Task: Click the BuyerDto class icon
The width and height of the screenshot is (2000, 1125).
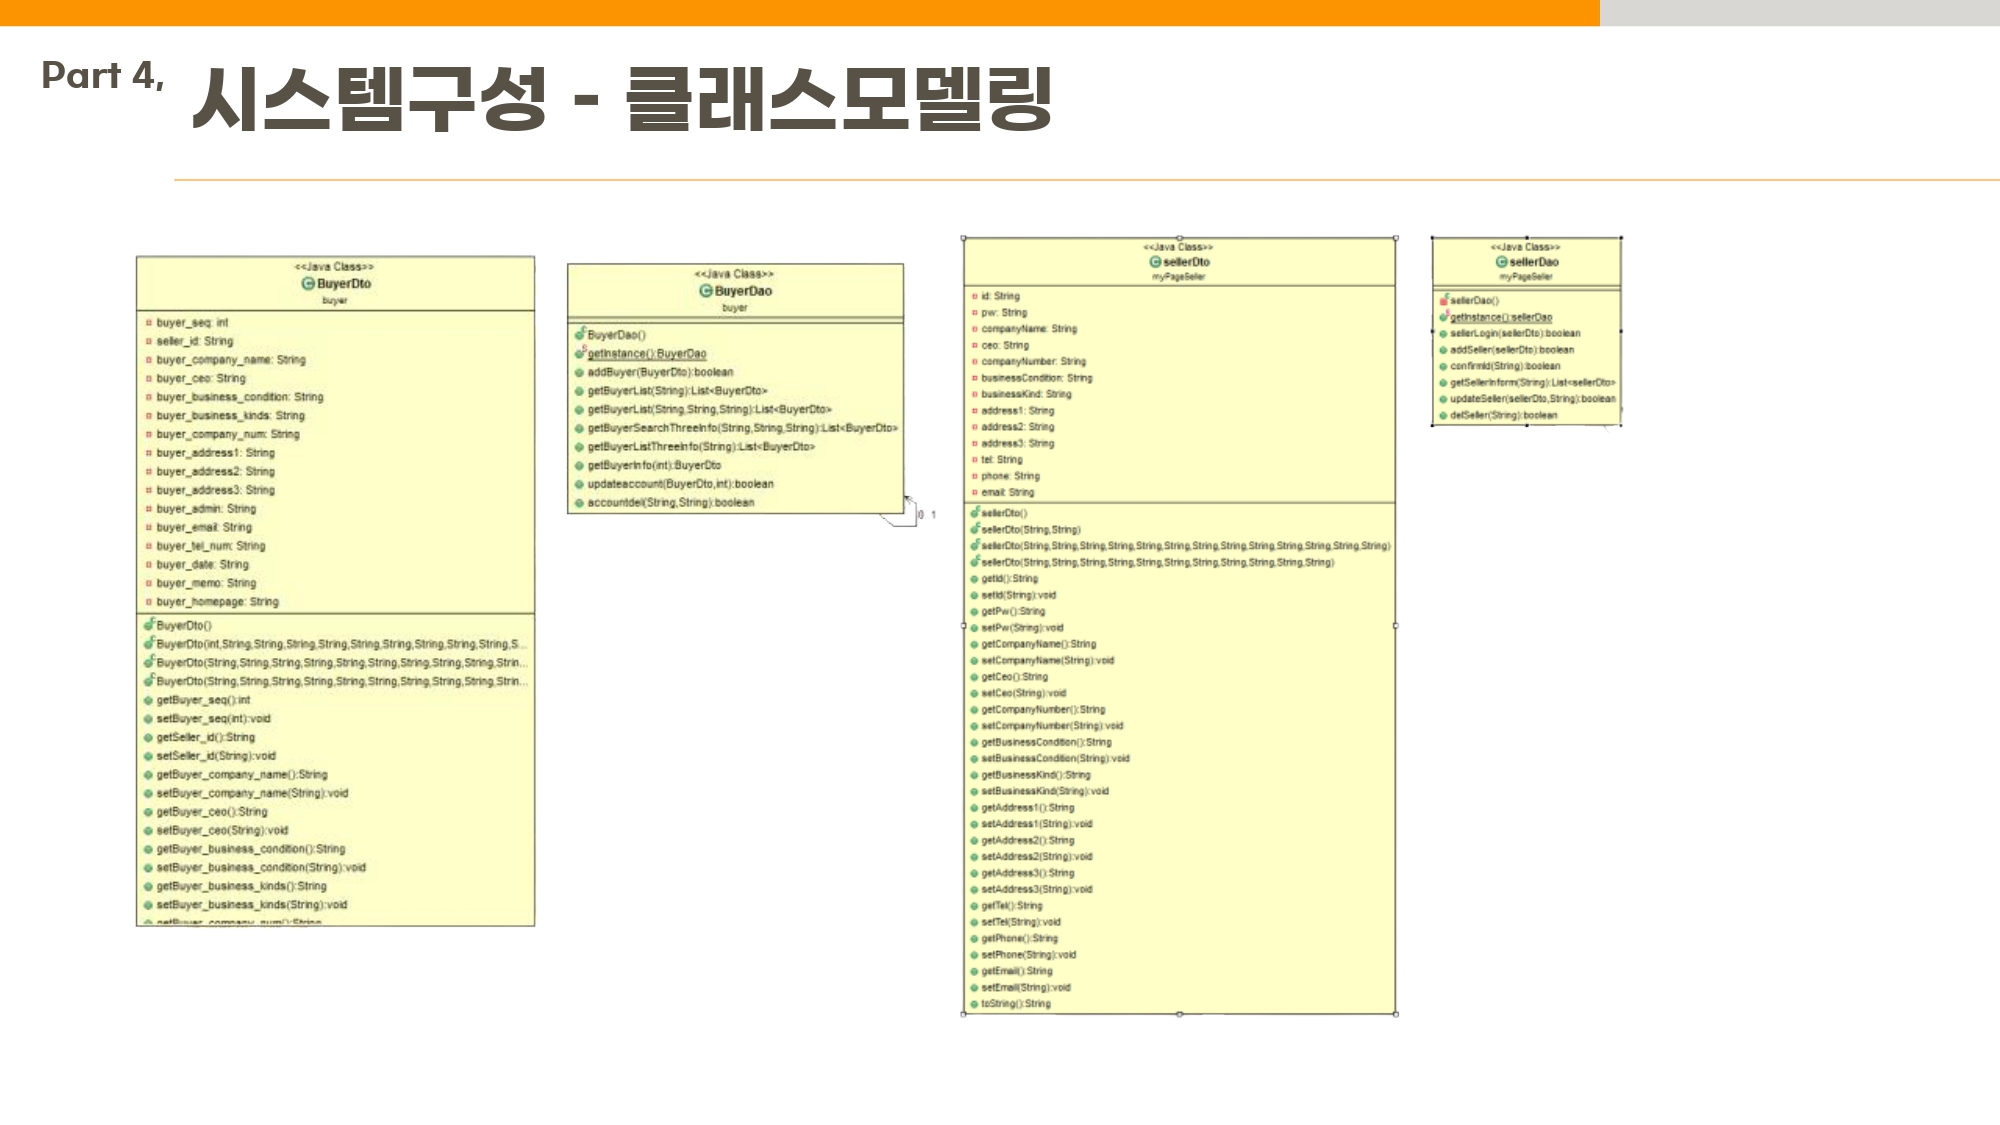Action: tap(308, 284)
